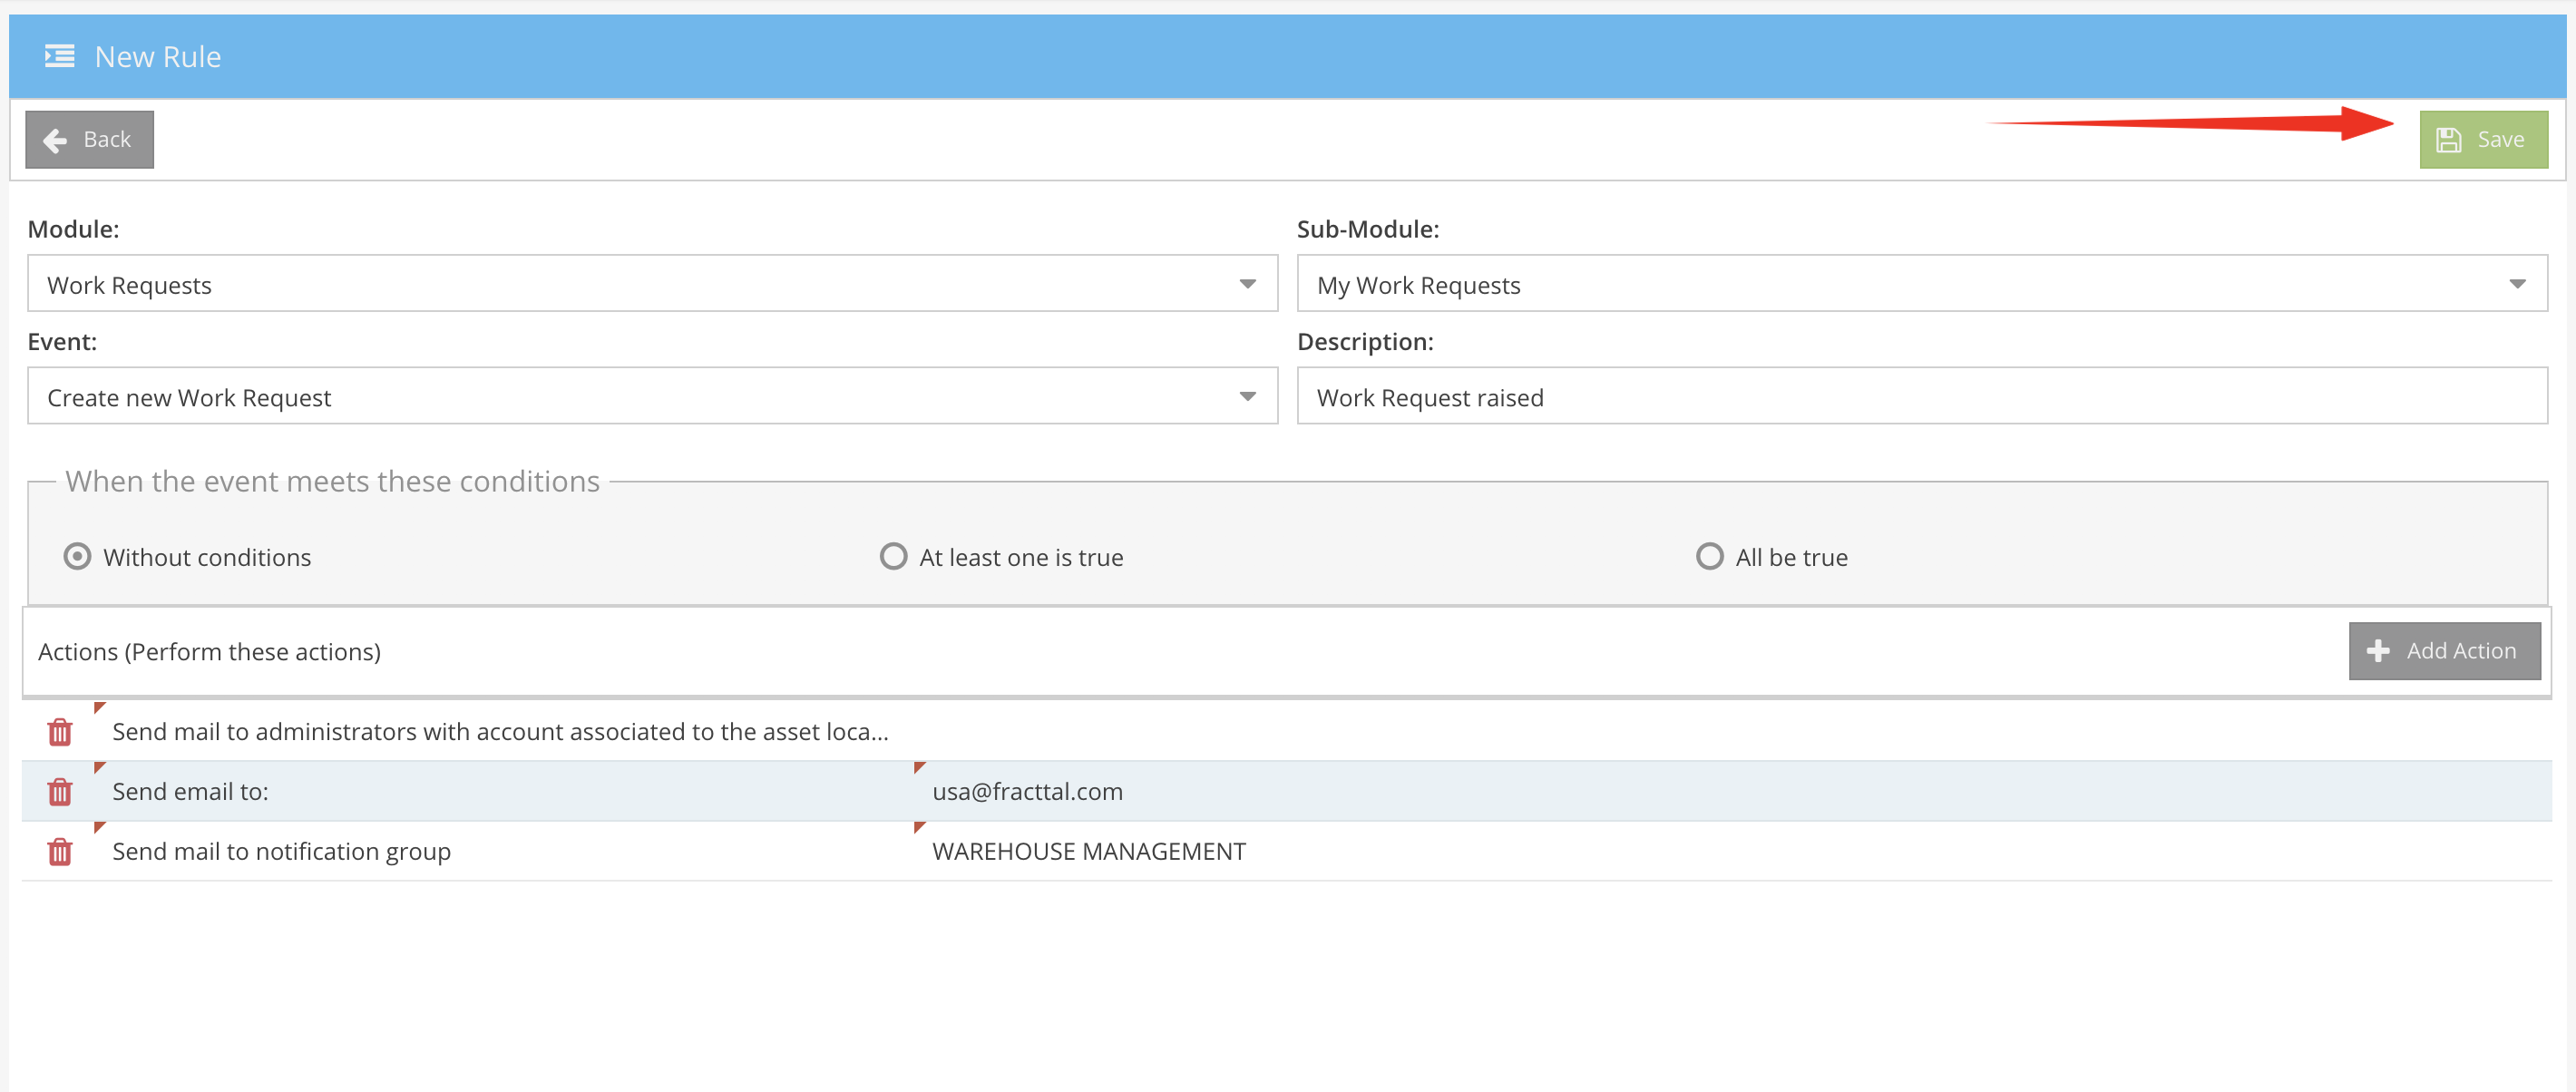Click the Save floppy disk icon
The height and width of the screenshot is (1092, 2576).
(2448, 140)
